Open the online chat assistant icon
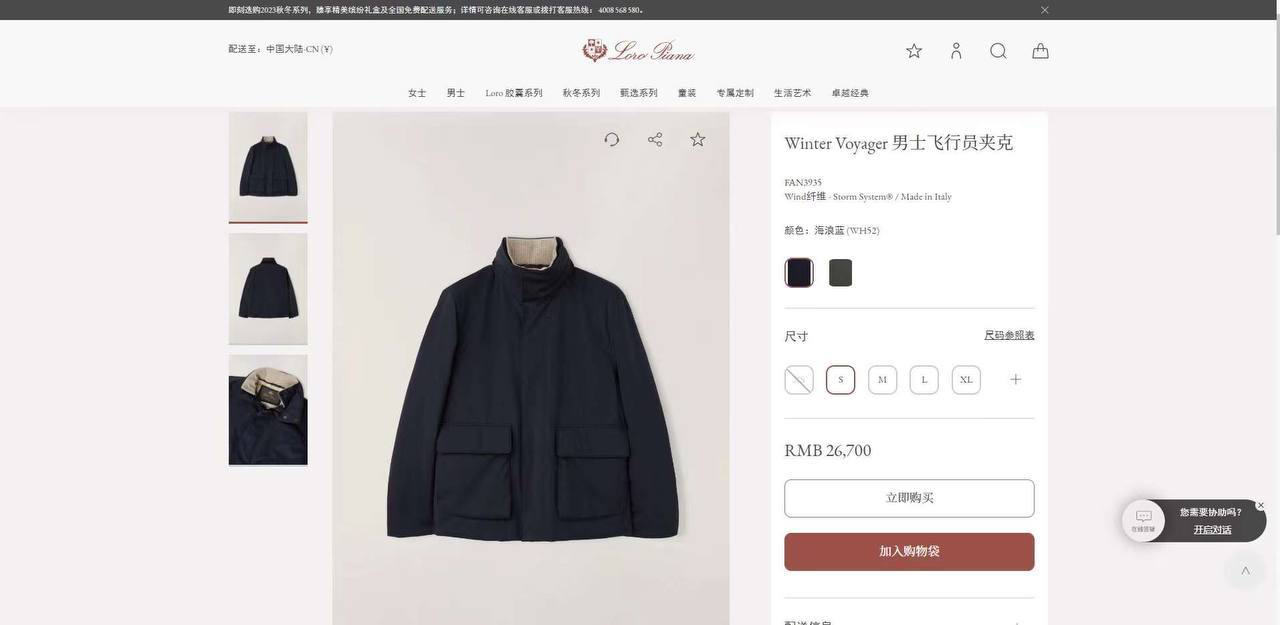 [1143, 520]
